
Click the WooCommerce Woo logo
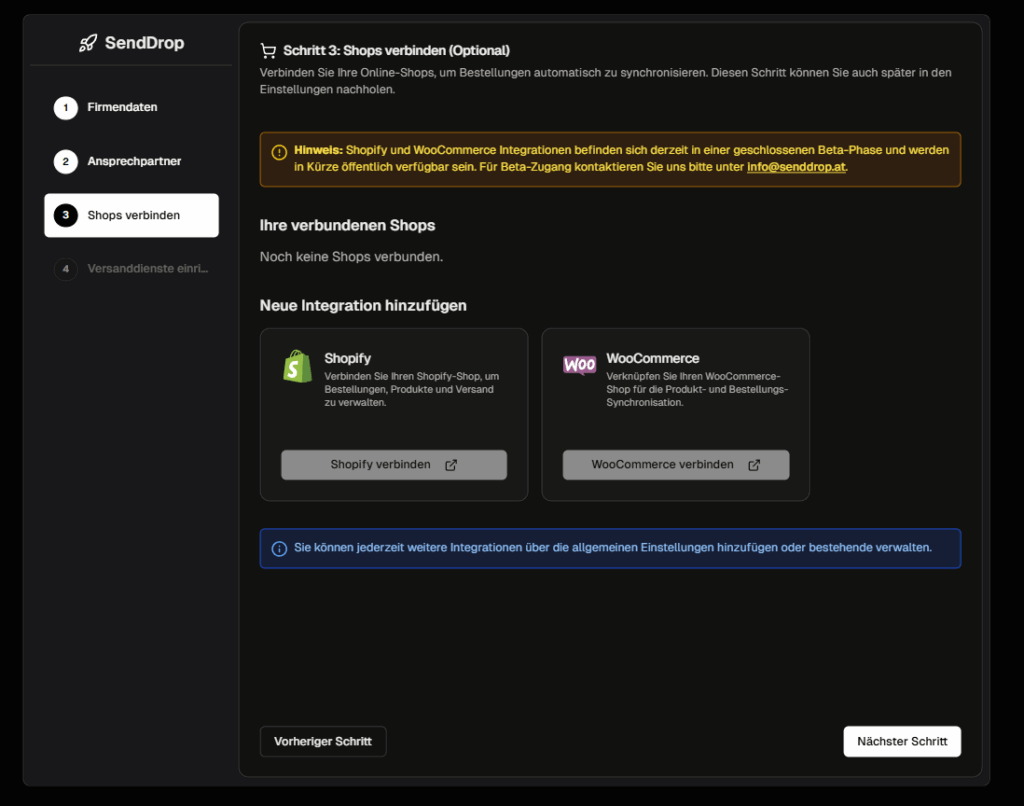tap(579, 364)
